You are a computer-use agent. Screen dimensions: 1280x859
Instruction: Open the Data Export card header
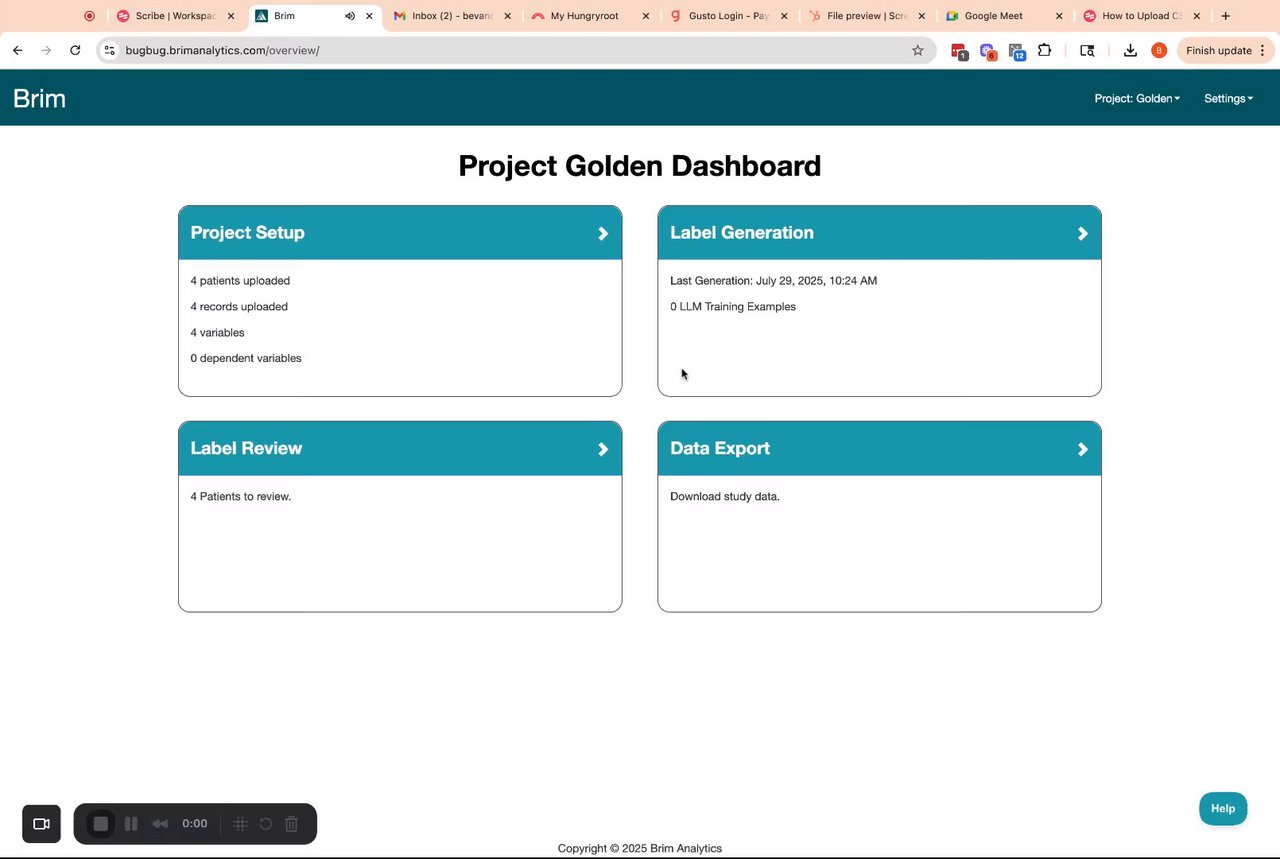[x=880, y=449]
